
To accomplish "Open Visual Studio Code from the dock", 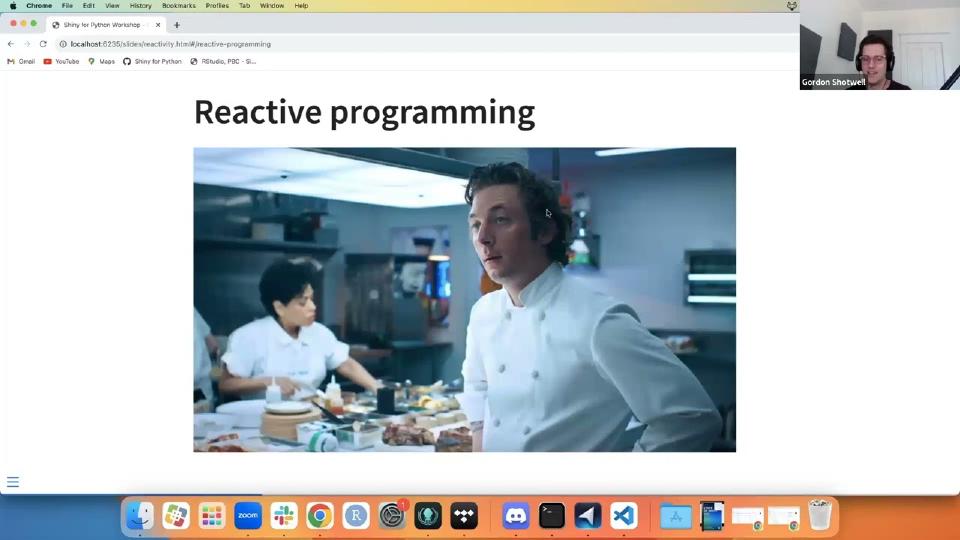I will (624, 516).
